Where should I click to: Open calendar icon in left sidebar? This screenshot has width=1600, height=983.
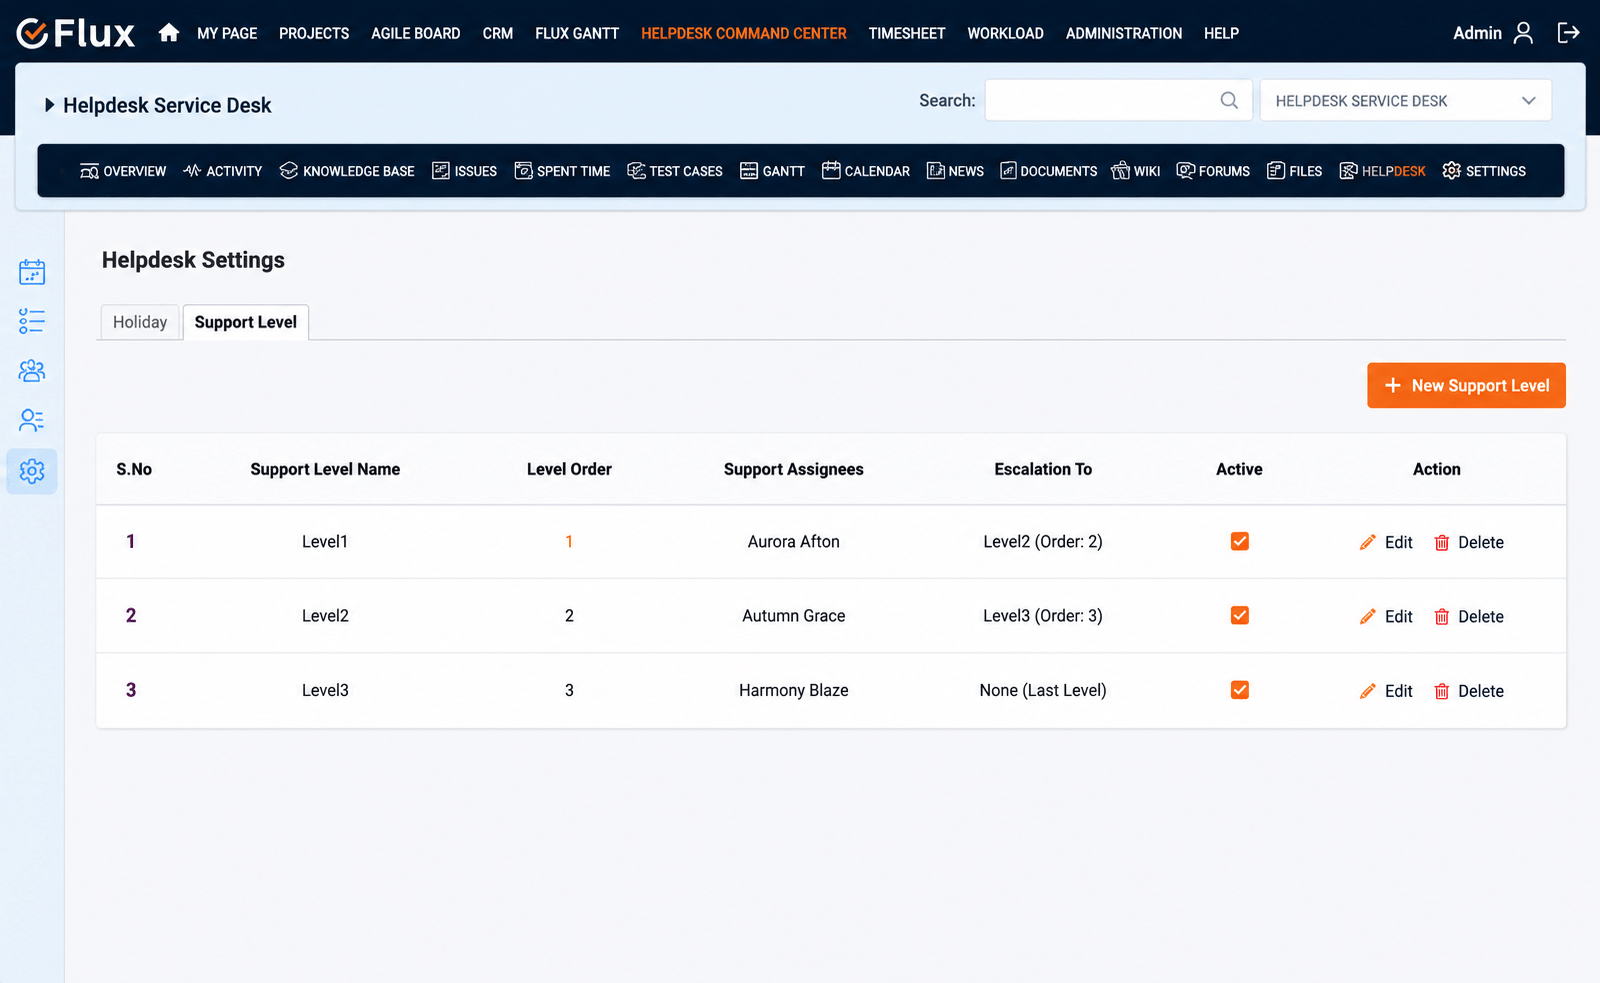[x=32, y=272]
